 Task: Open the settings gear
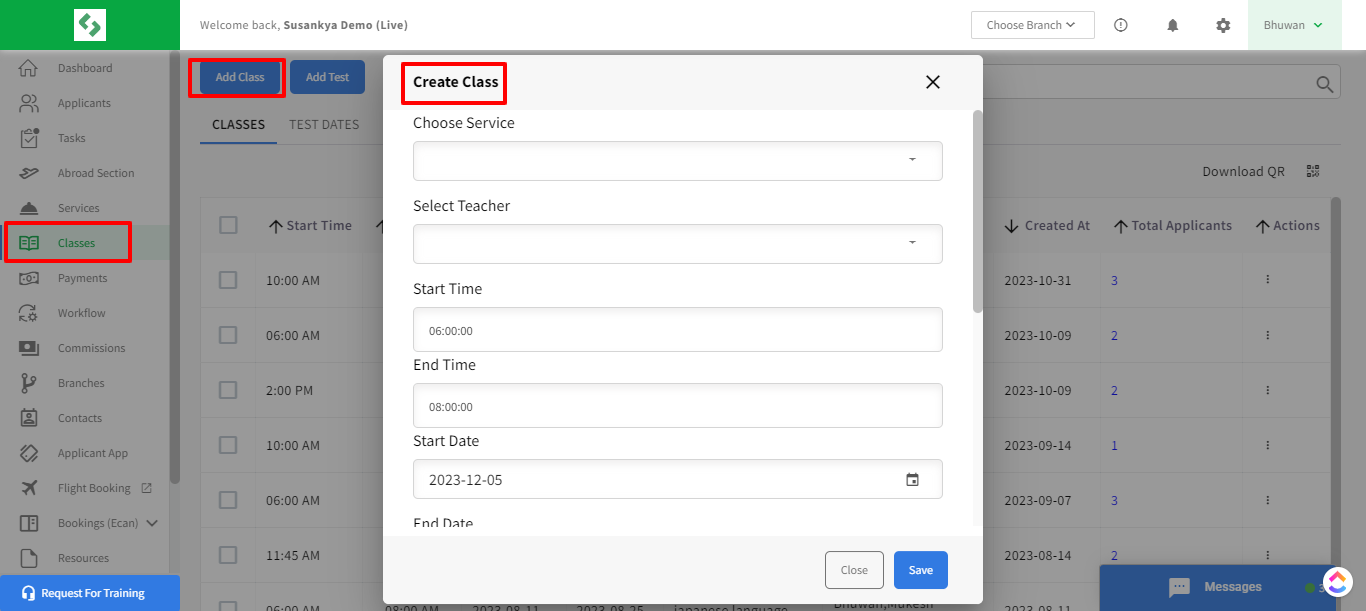click(x=1223, y=25)
